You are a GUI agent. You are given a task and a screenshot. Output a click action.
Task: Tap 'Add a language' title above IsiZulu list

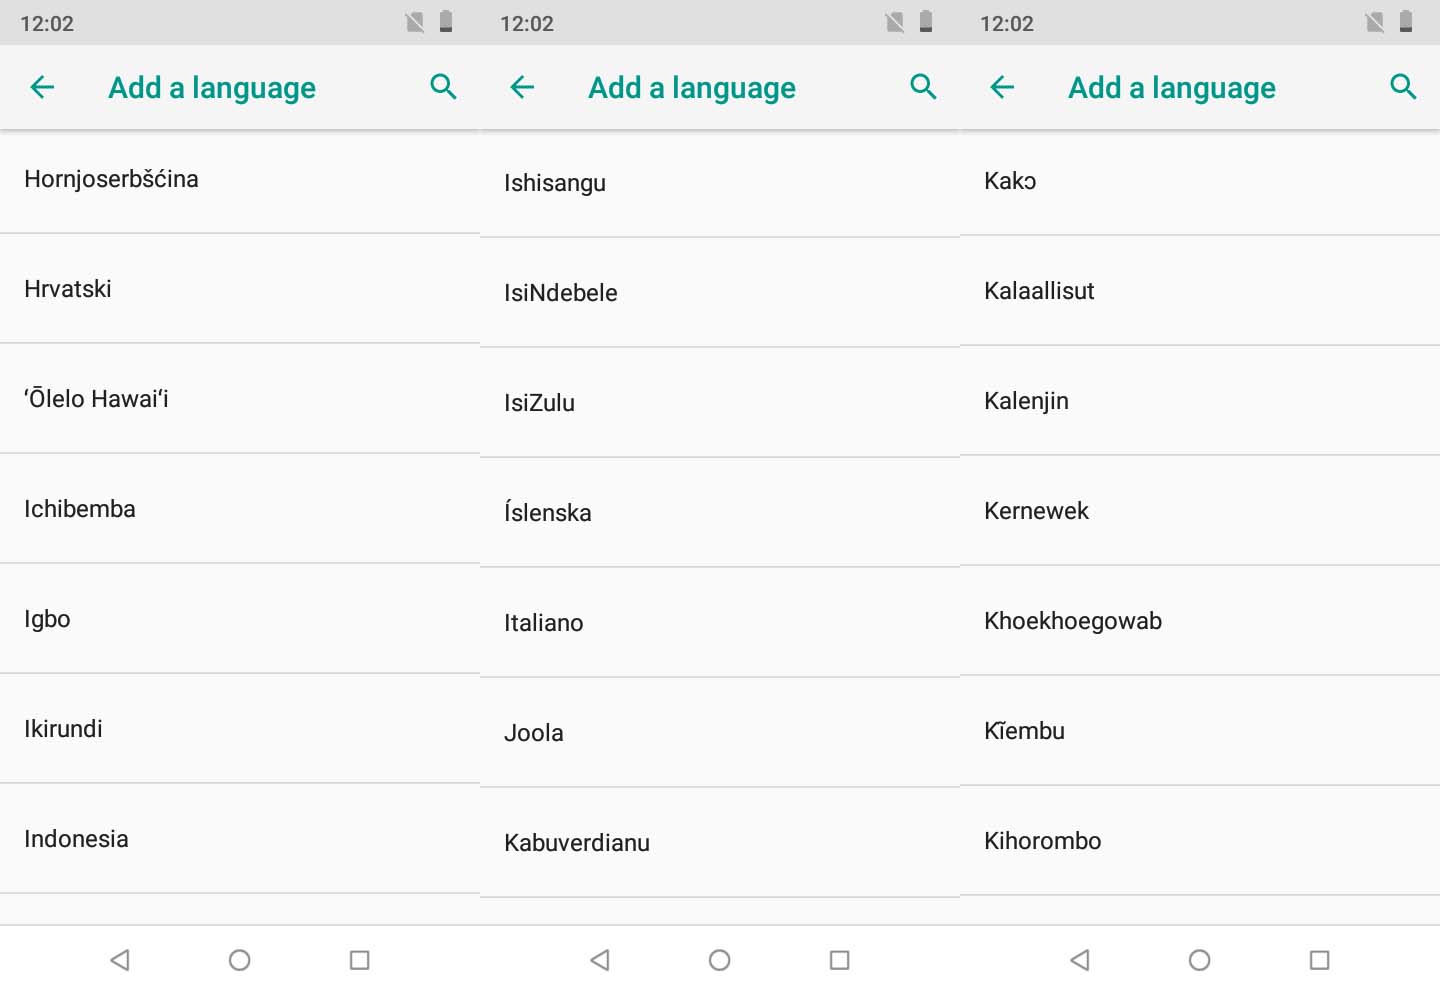692,88
